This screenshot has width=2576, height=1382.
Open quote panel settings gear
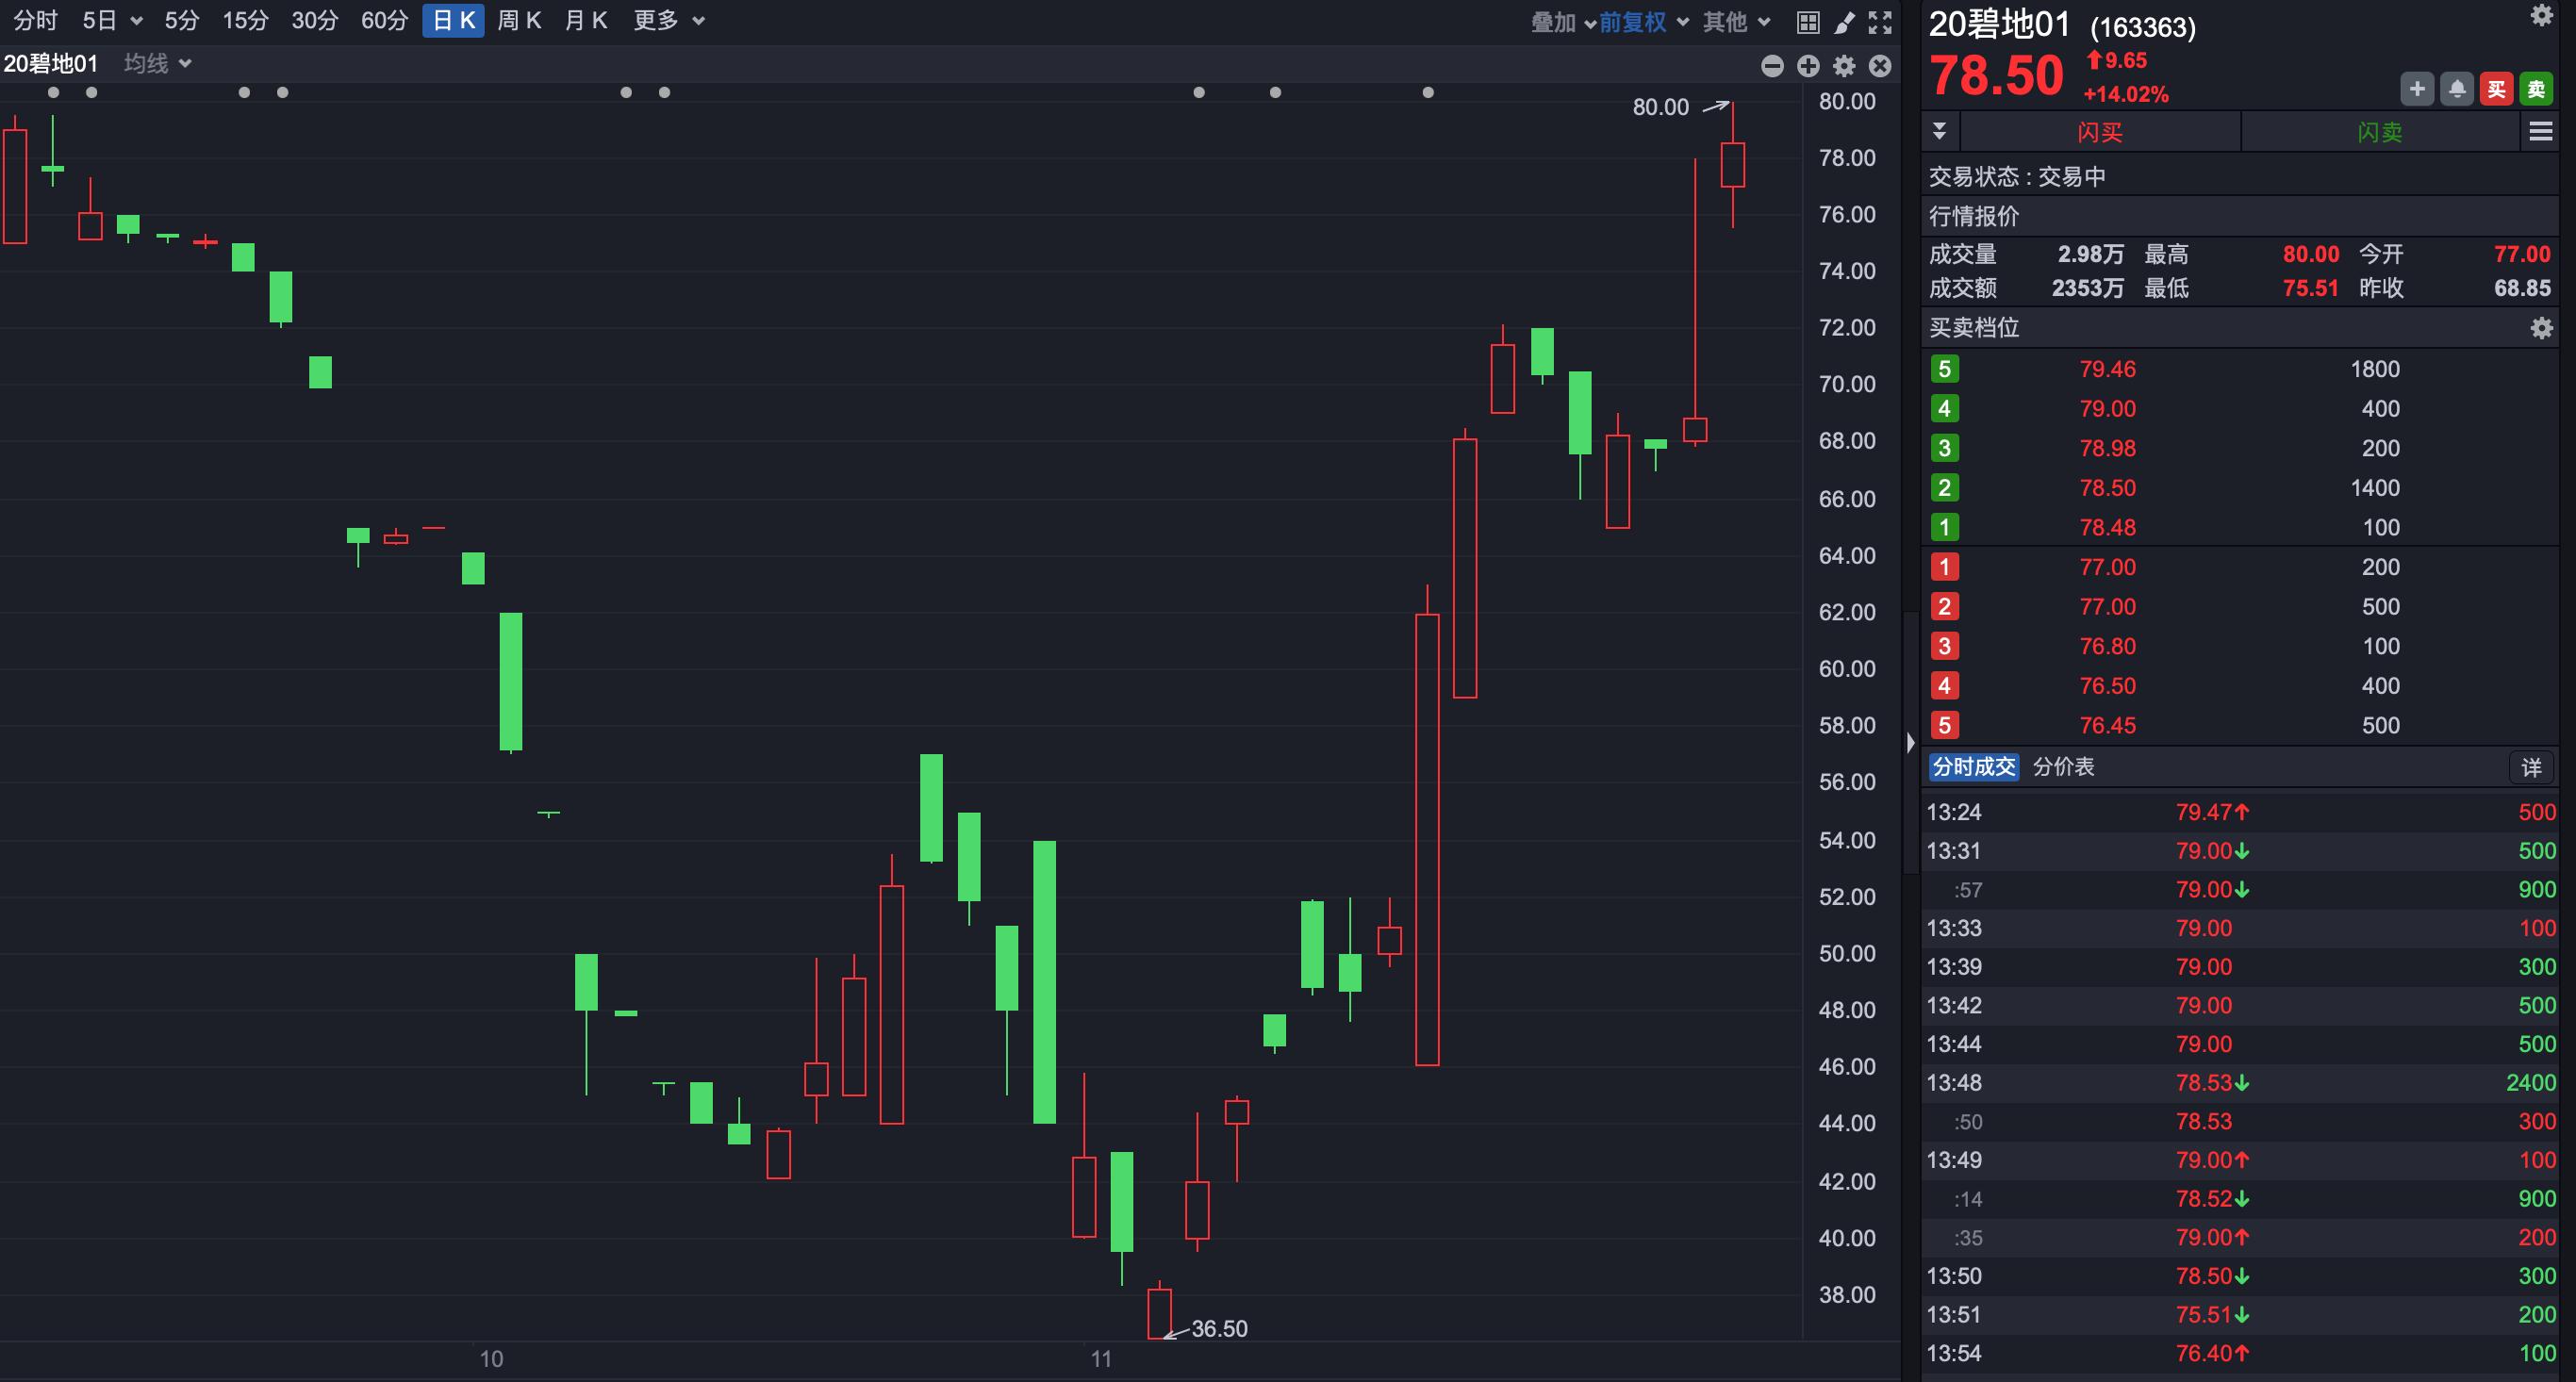[2541, 15]
